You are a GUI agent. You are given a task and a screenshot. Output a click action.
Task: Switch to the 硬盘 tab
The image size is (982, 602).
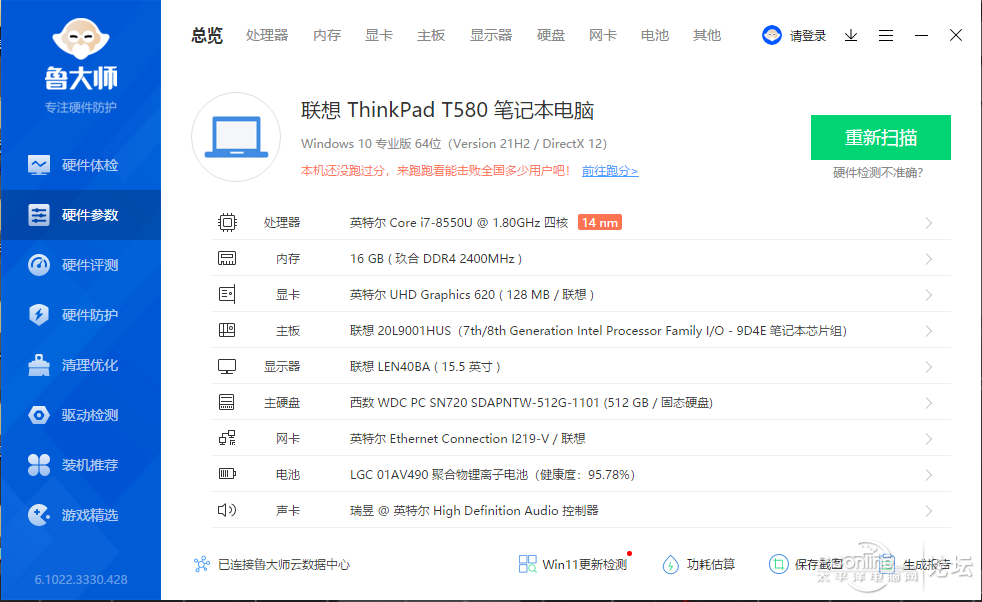click(x=551, y=35)
